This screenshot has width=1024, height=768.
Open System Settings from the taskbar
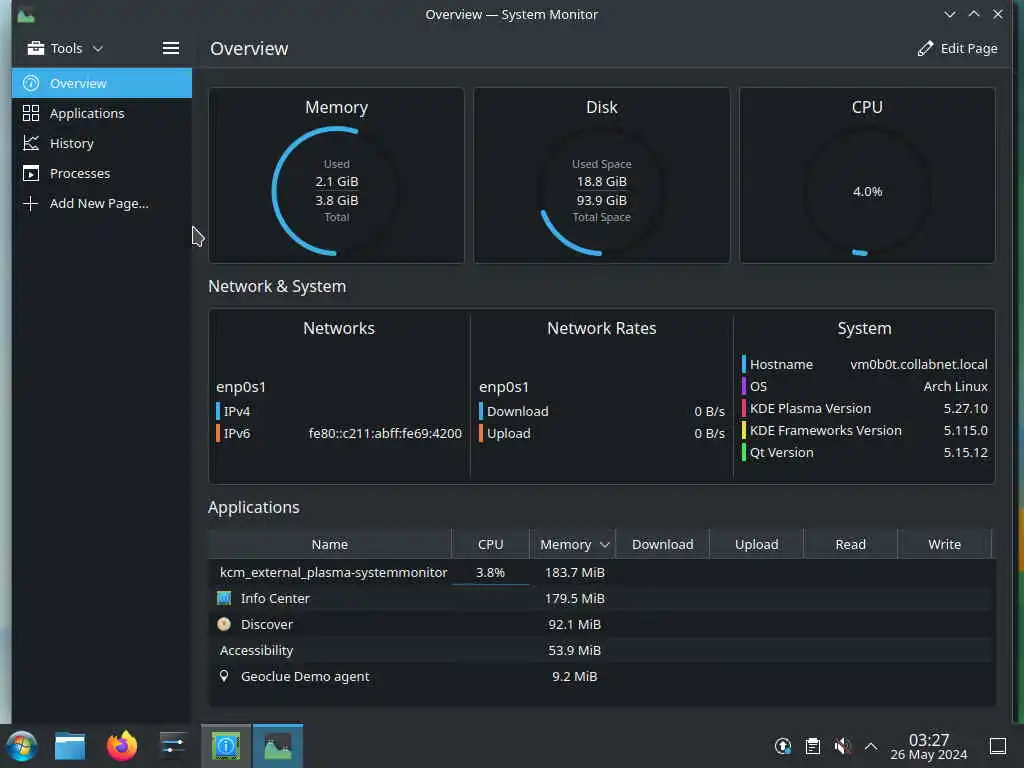click(172, 746)
